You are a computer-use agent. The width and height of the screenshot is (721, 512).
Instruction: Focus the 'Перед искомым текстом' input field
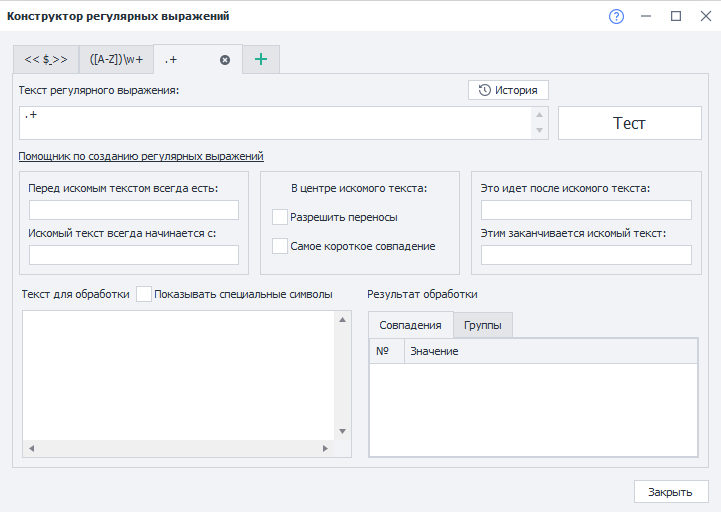pos(134,210)
